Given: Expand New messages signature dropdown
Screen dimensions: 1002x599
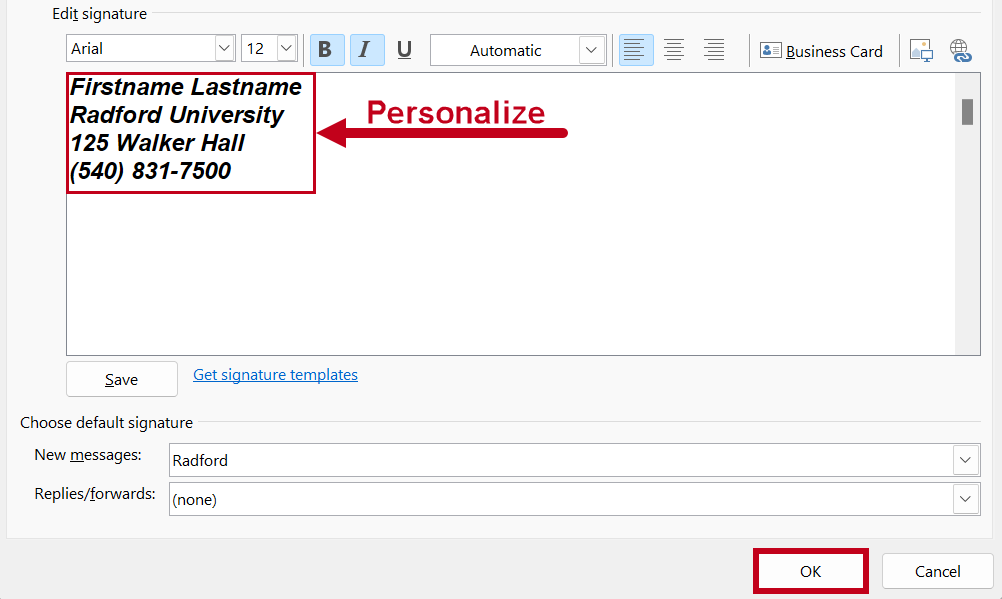Looking at the screenshot, I should tap(965, 460).
